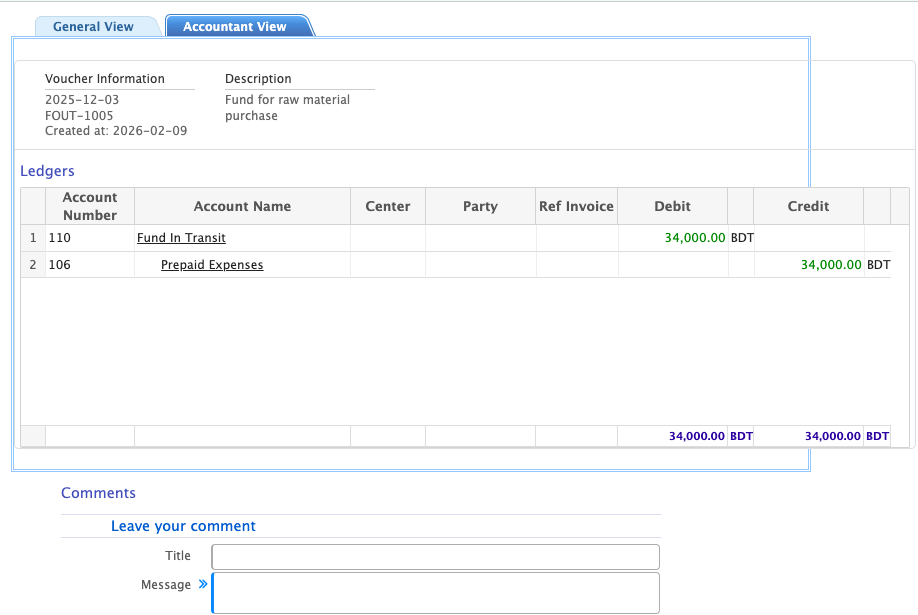
Task: Select ledger row number 2
Action: [33, 265]
